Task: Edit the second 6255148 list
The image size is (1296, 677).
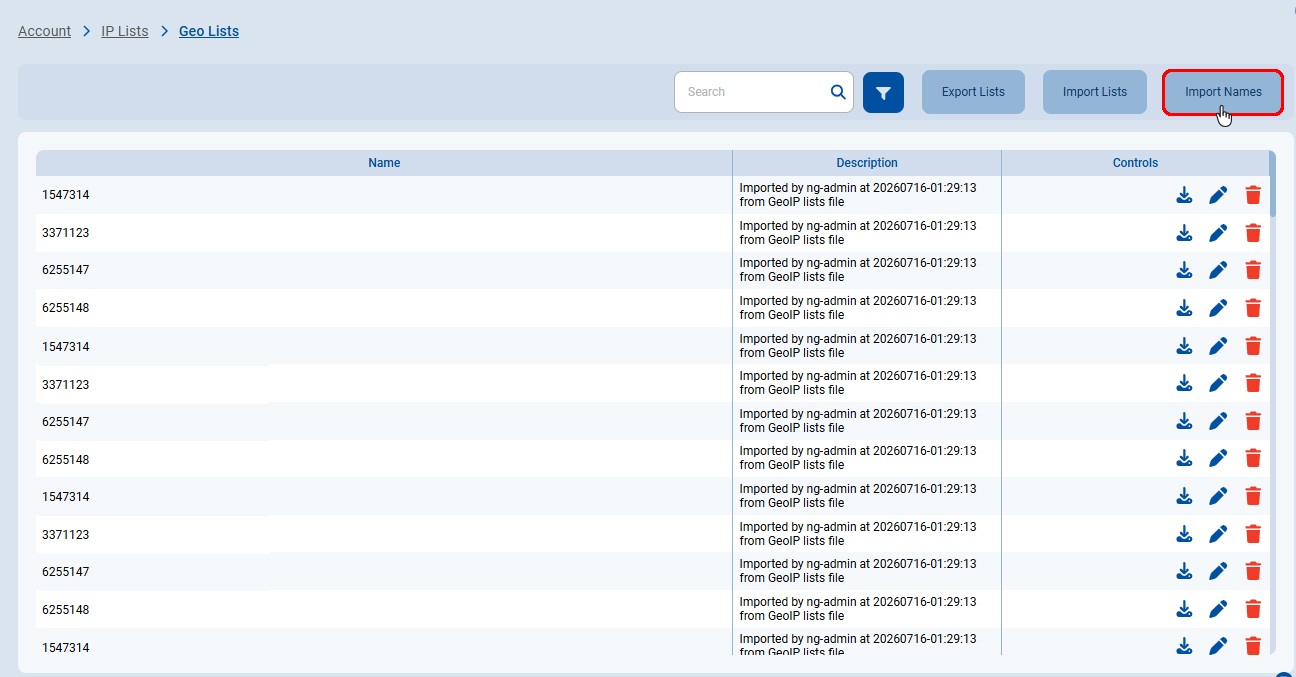Action: [x=1218, y=458]
